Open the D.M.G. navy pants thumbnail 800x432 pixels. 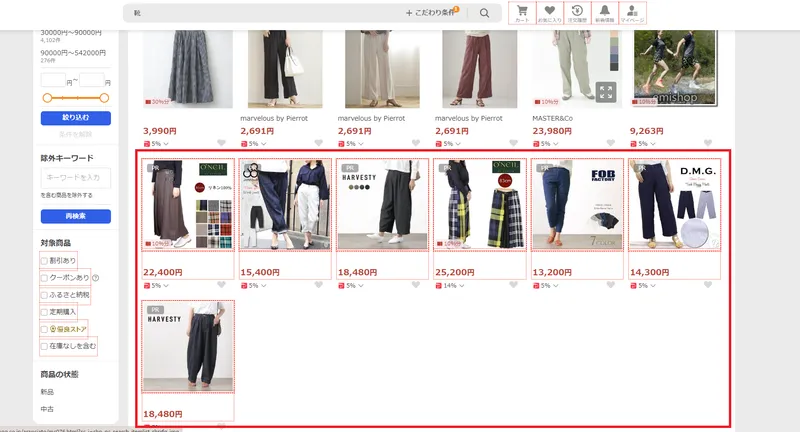674,205
